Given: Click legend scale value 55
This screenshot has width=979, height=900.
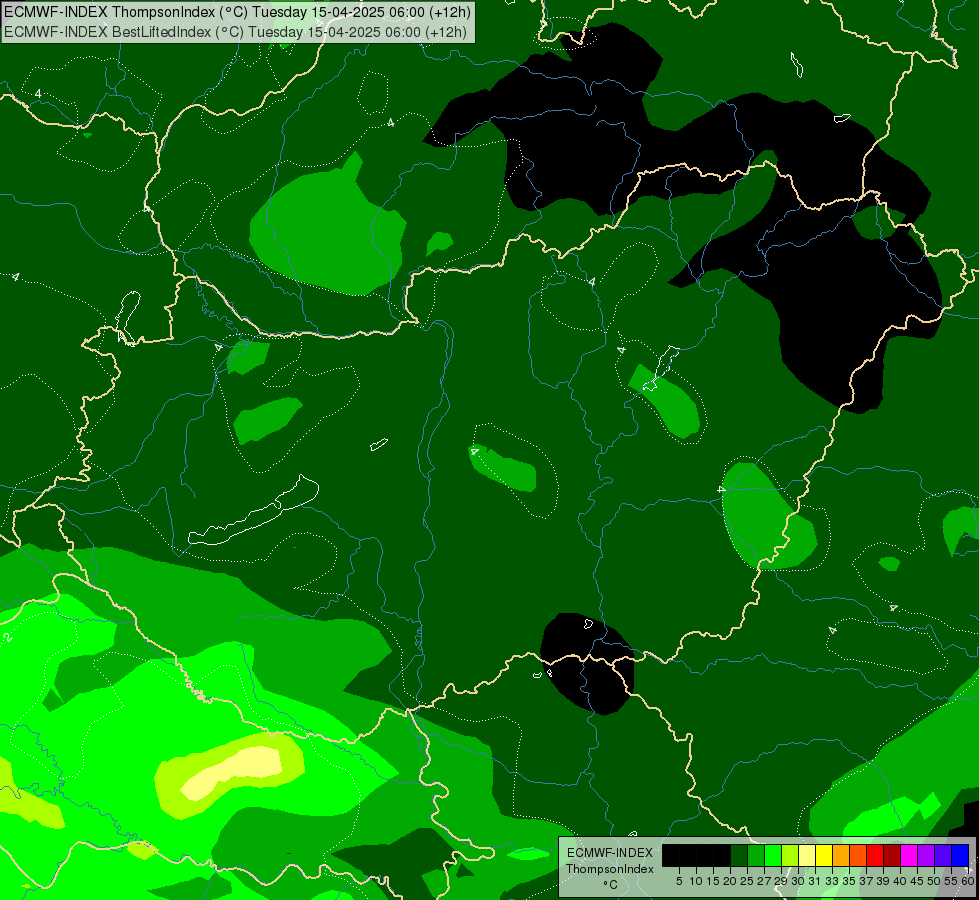Looking at the screenshot, I should [x=951, y=881].
